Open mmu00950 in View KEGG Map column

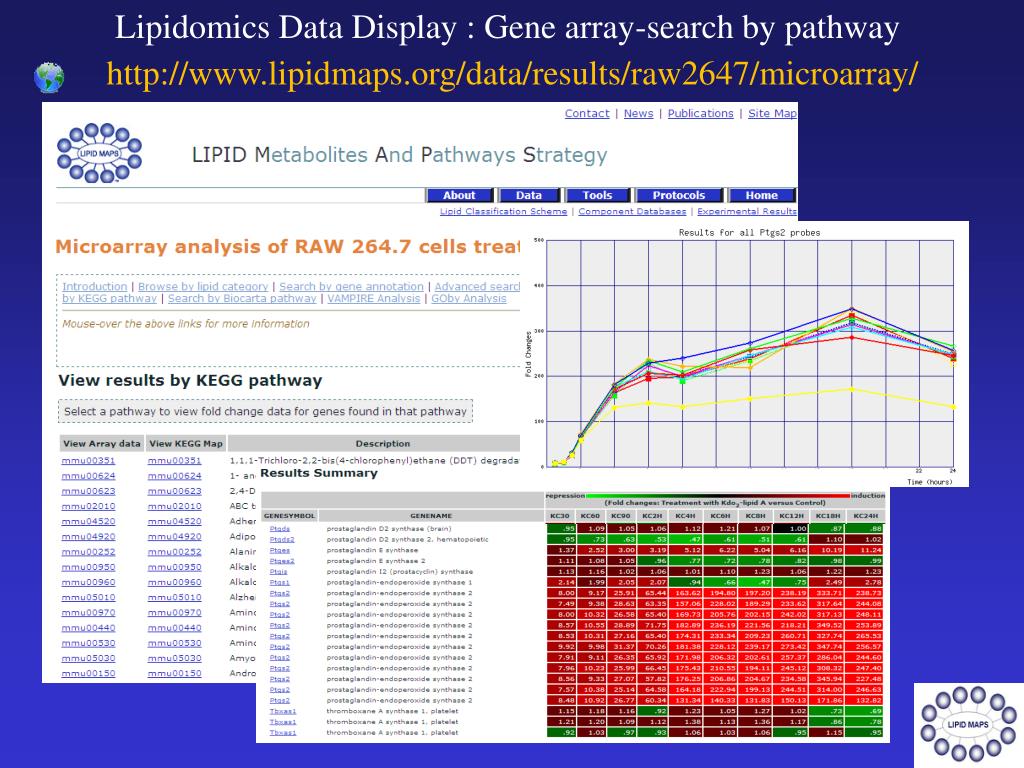(174, 567)
